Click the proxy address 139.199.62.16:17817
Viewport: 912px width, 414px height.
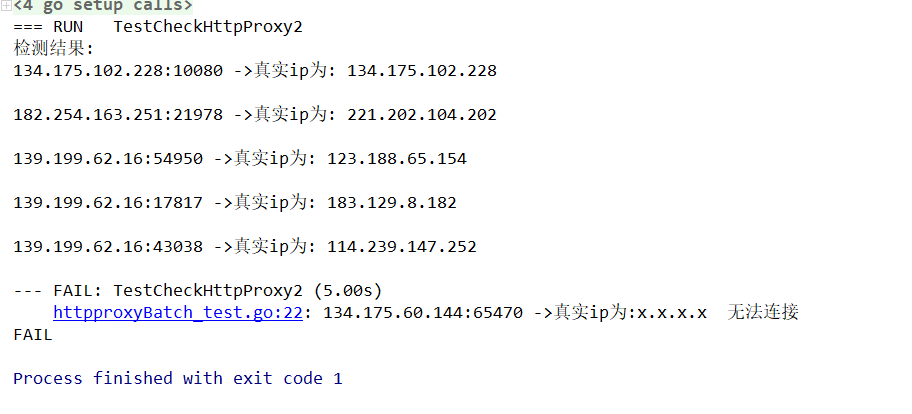[108, 203]
